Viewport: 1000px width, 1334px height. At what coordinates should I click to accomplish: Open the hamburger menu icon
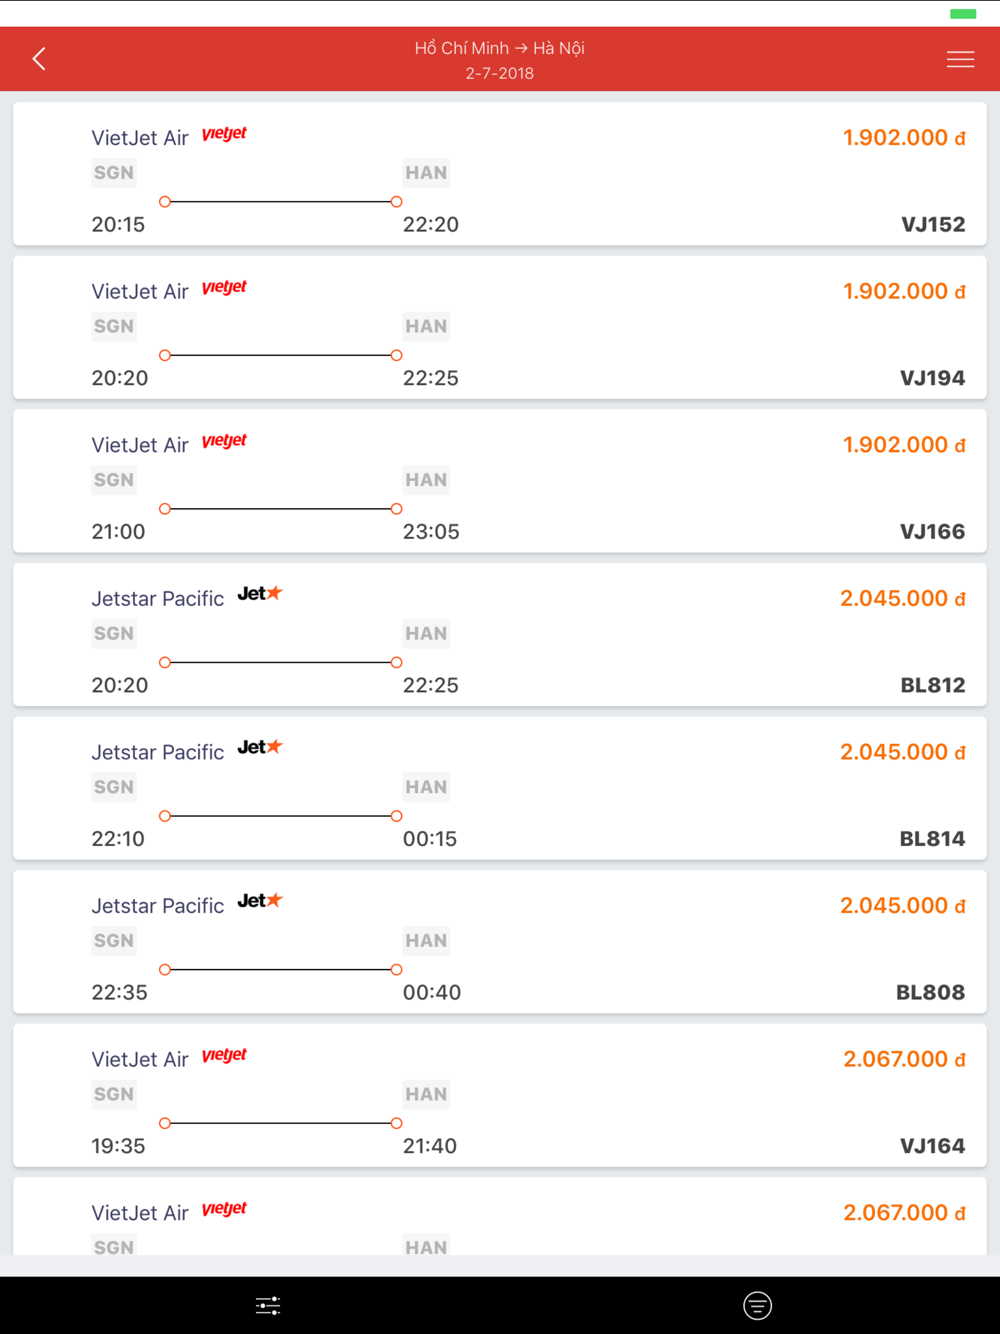point(960,59)
